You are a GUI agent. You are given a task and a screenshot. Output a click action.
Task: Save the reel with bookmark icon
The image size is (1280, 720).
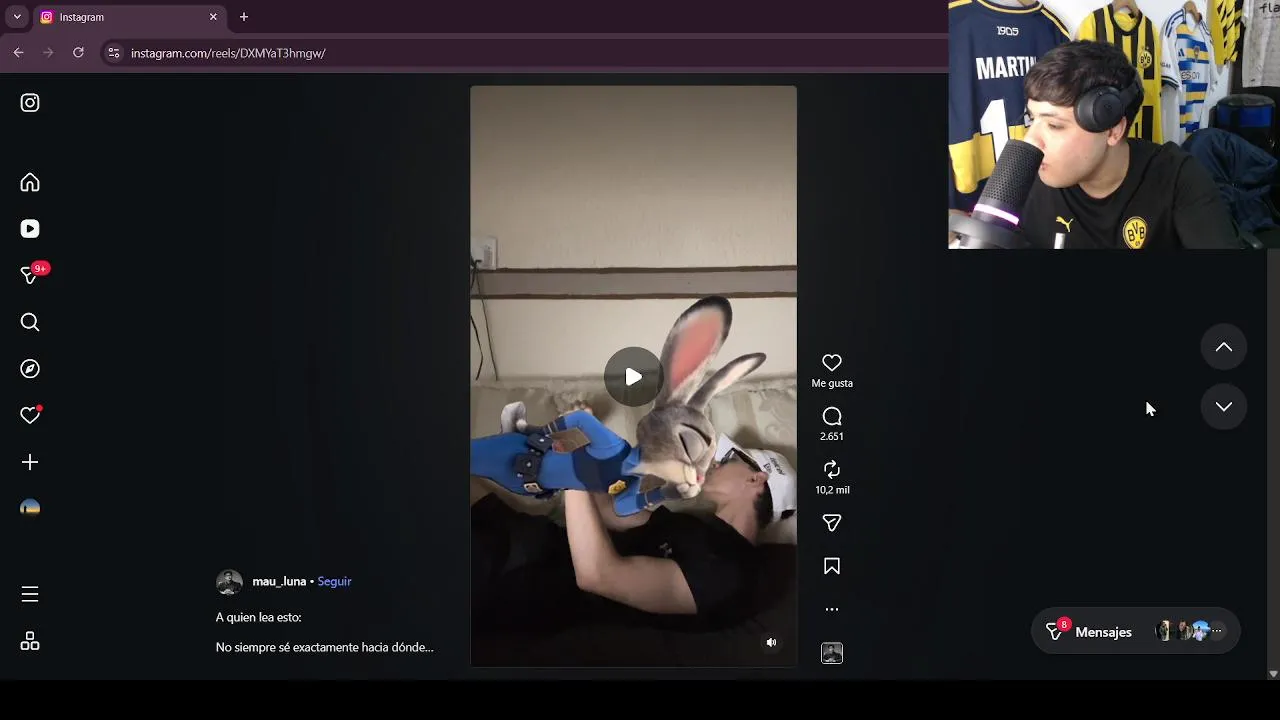pyautogui.click(x=832, y=566)
